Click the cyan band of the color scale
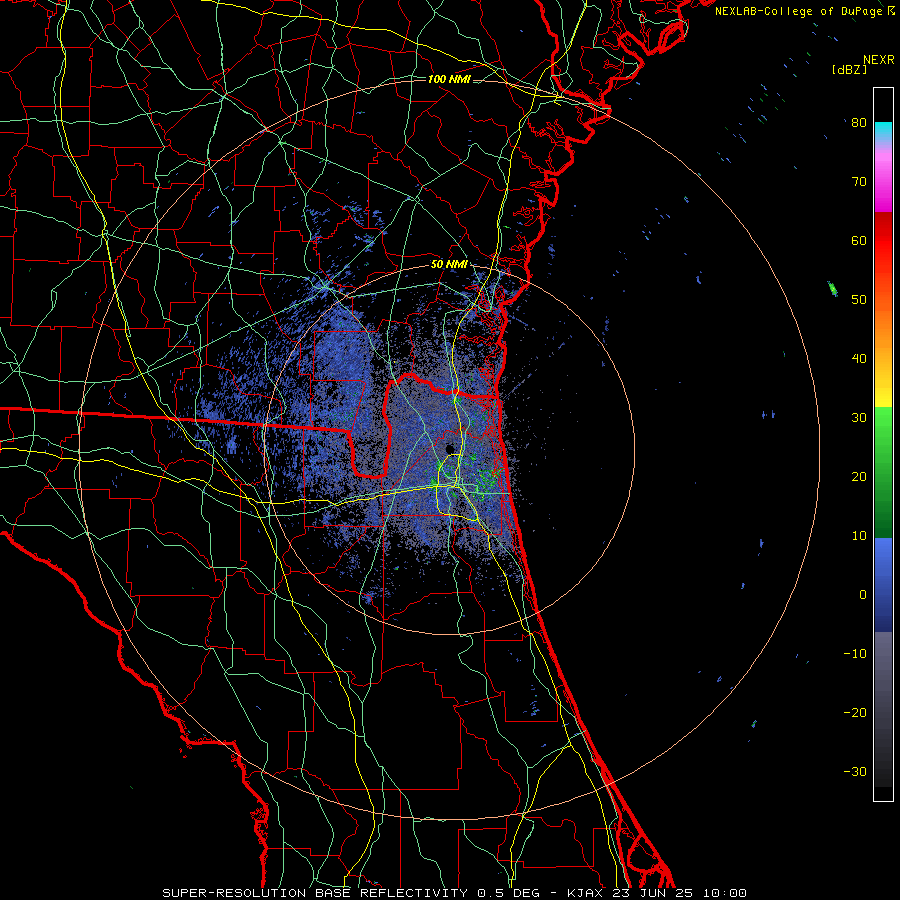The image size is (900, 900). [883, 131]
